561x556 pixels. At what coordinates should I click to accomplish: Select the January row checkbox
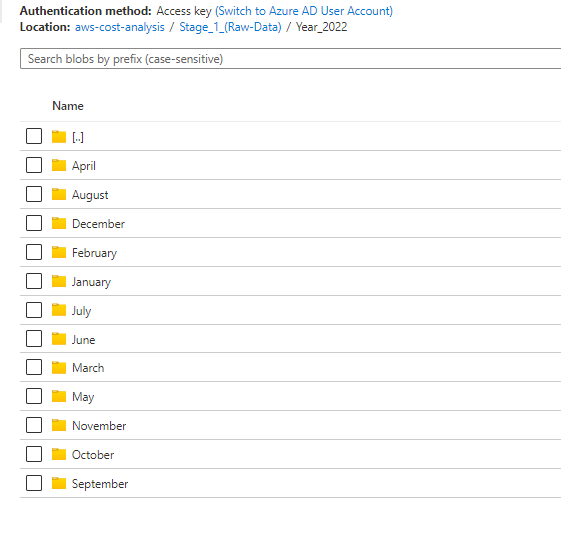tap(34, 281)
